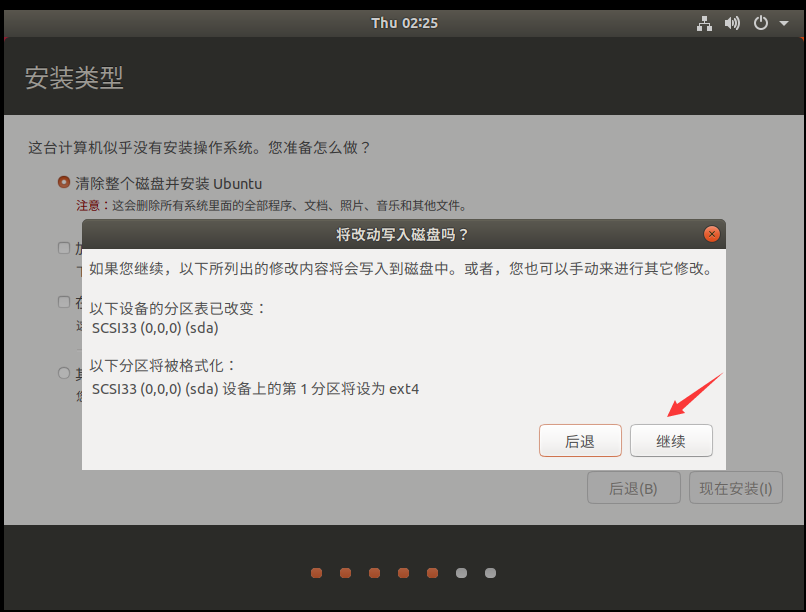This screenshot has width=806, height=612.
Task: Click the ext4 partition format line
Action: (255, 388)
